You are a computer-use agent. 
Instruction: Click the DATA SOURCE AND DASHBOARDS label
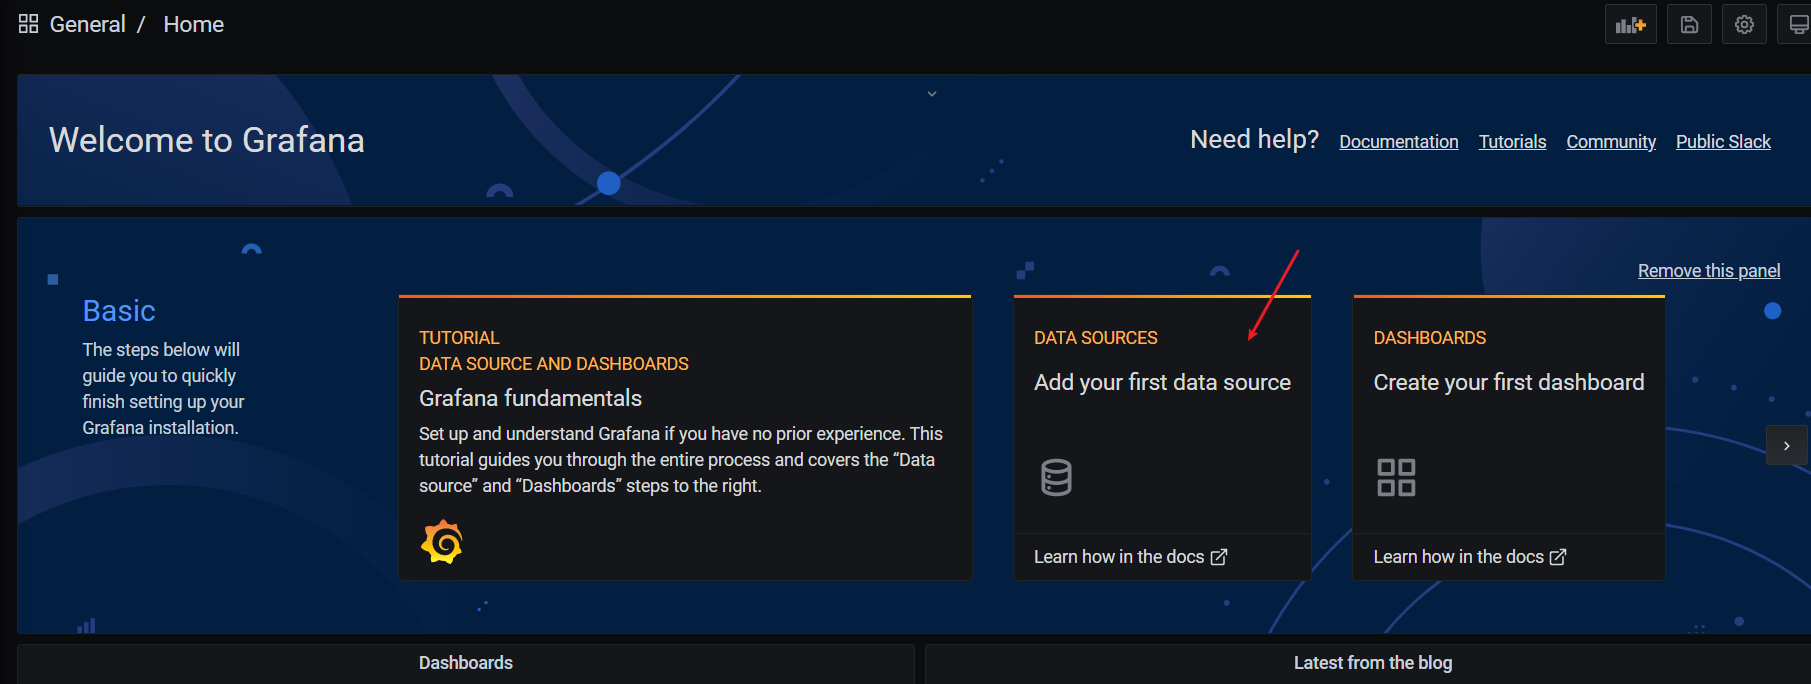(x=554, y=364)
